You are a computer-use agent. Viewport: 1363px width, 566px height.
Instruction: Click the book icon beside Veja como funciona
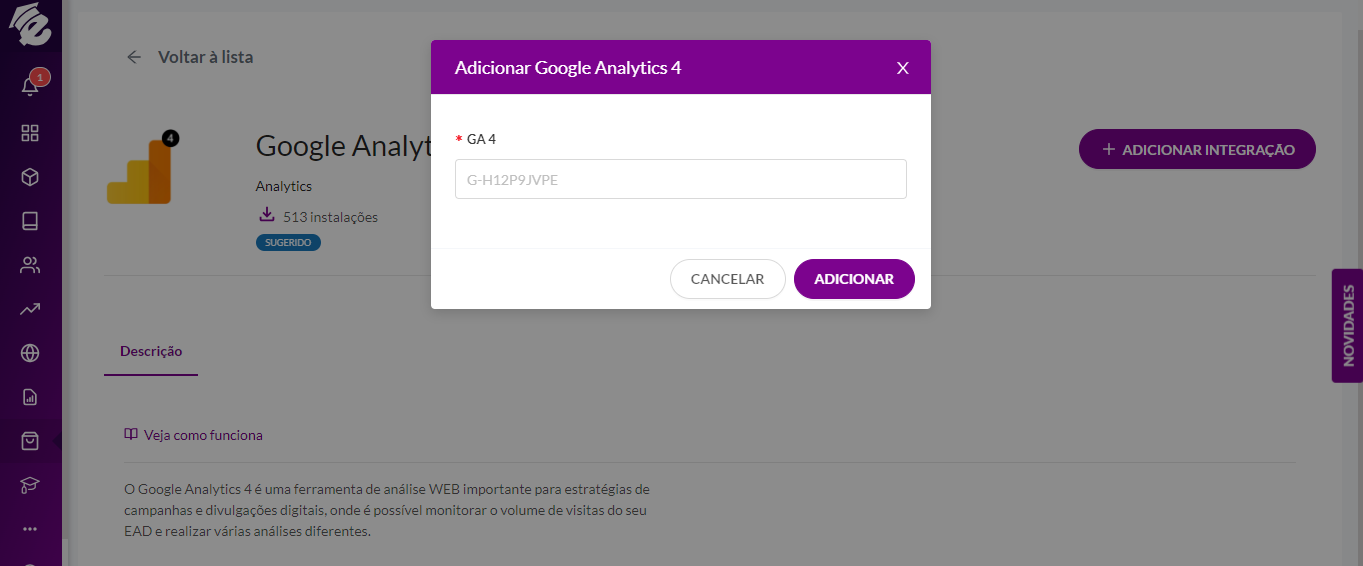(131, 435)
